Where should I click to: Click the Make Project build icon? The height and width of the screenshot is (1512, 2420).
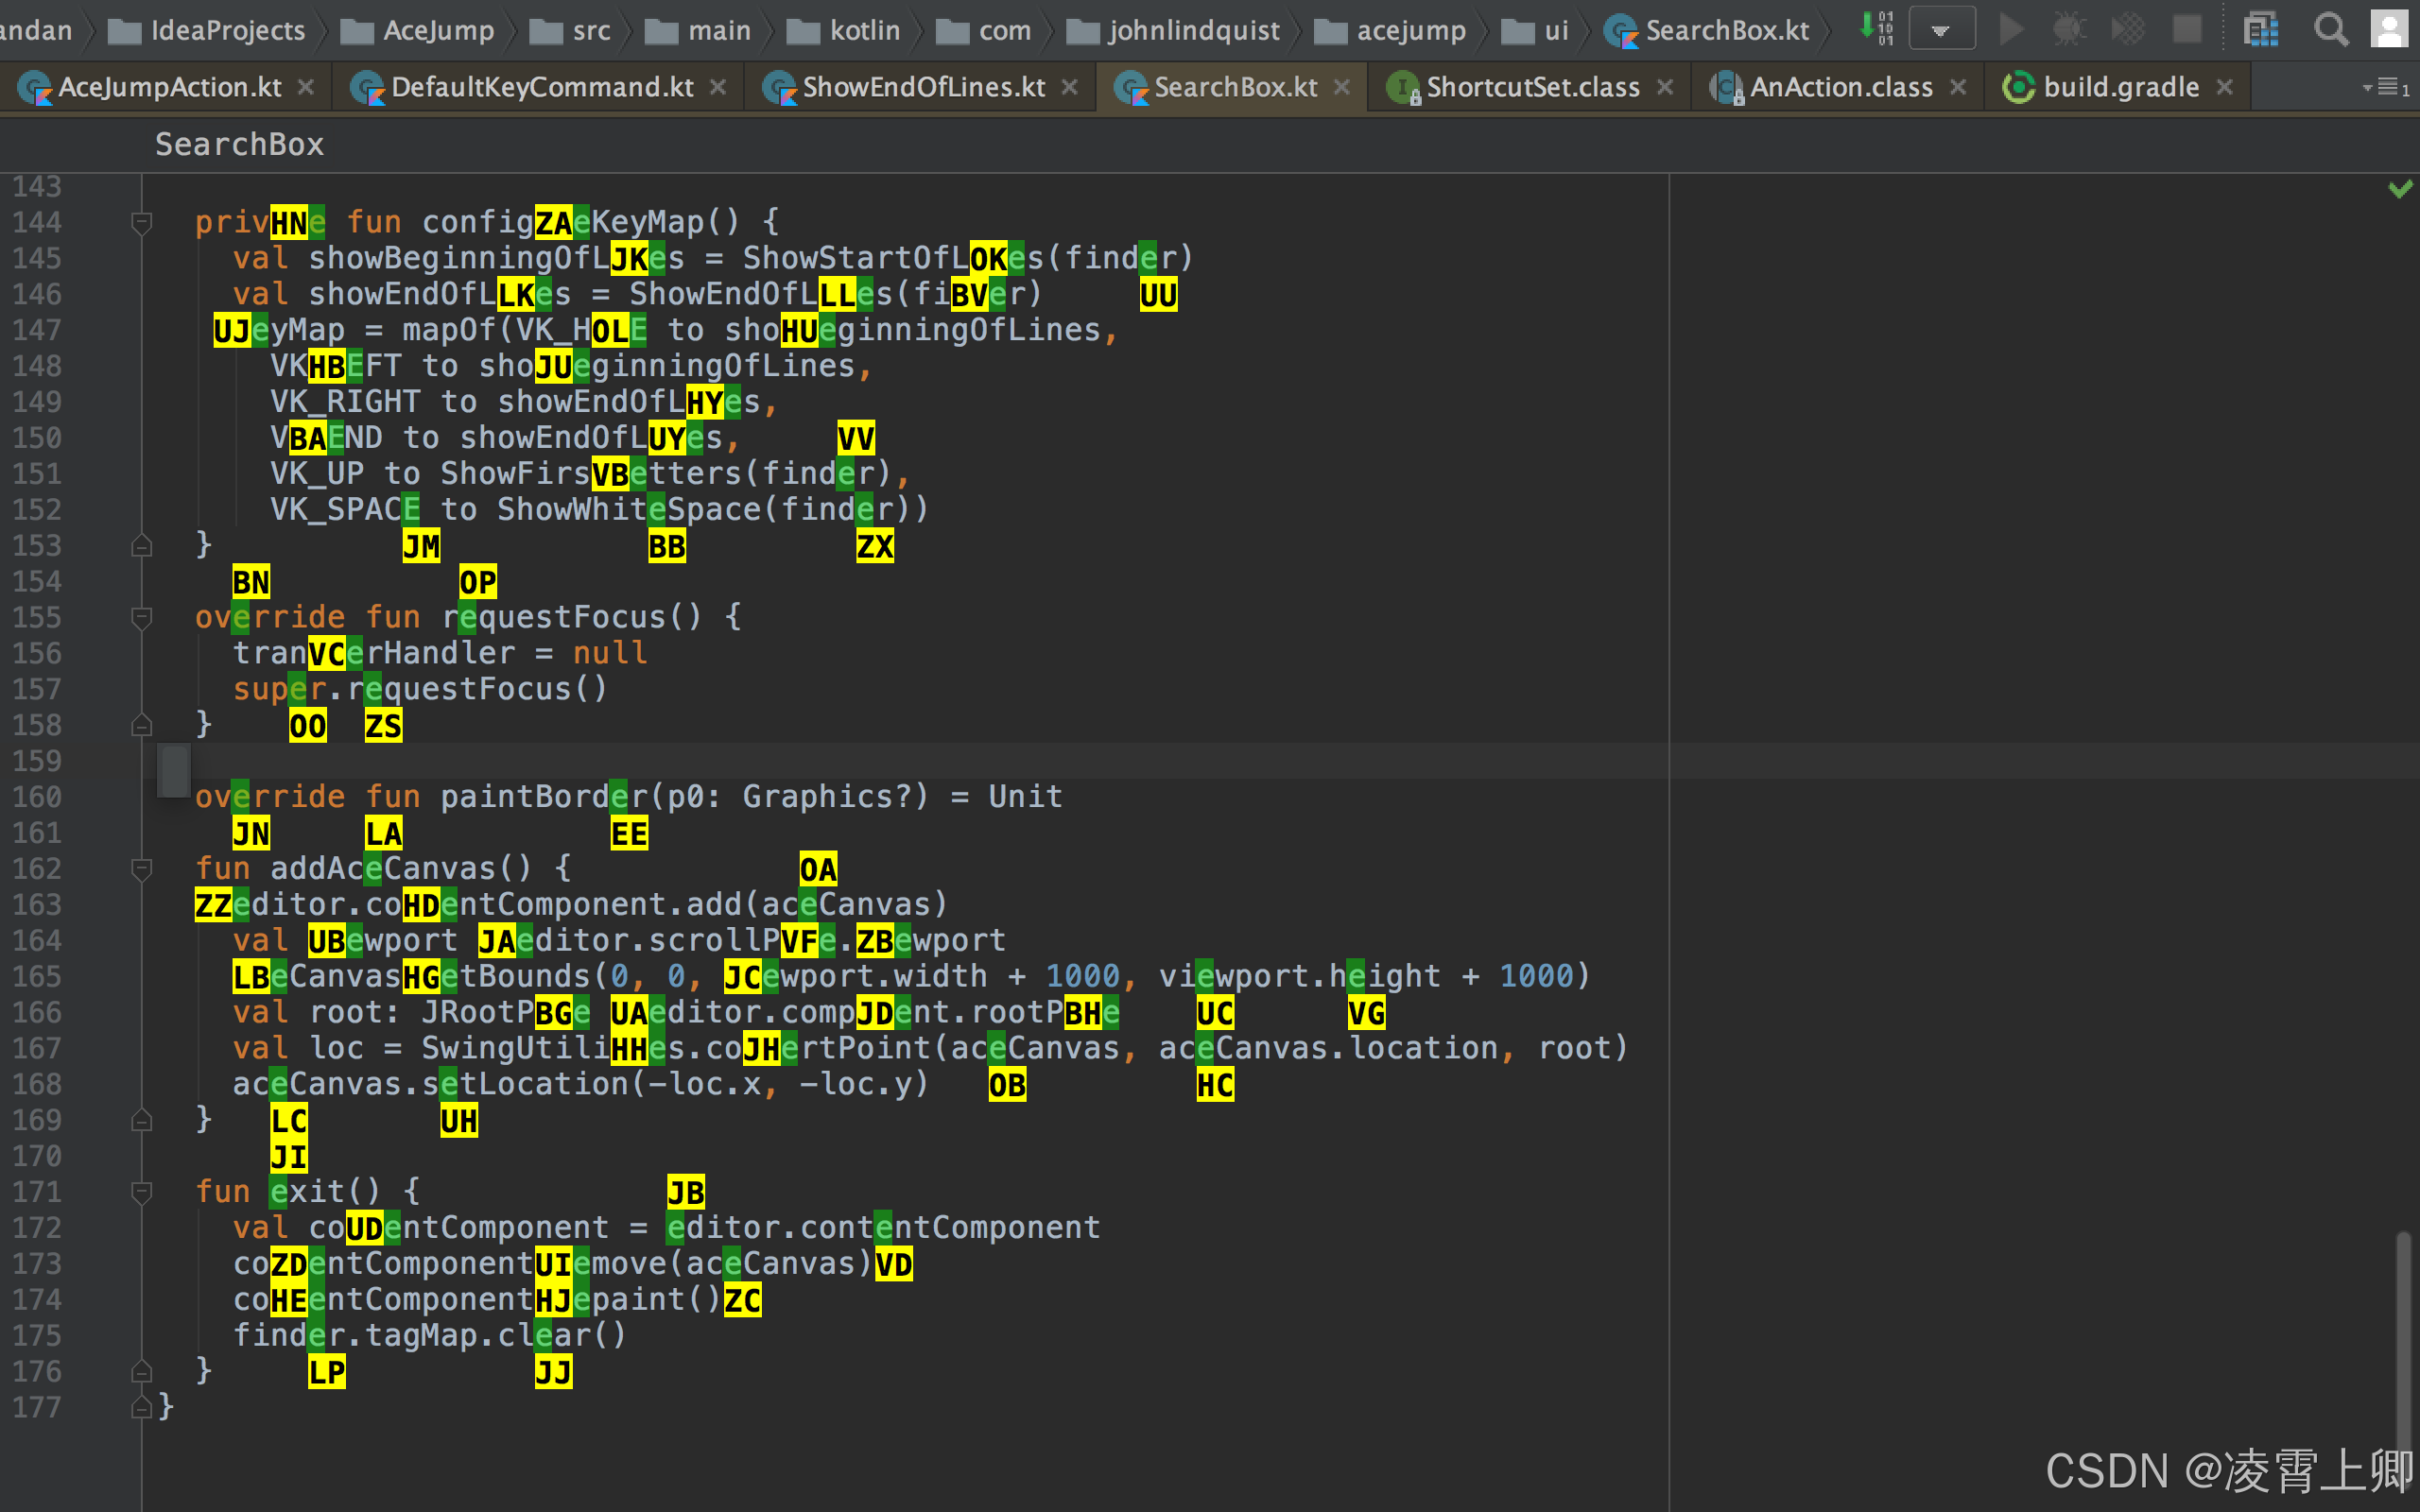[1876, 28]
